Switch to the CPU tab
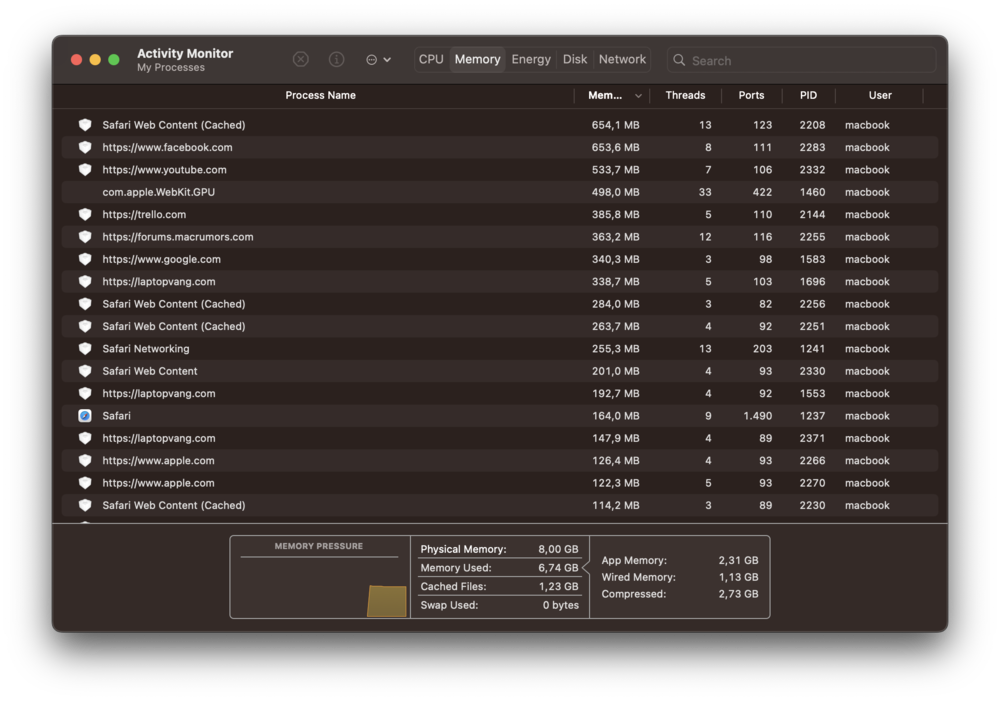This screenshot has height=701, width=1000. (x=431, y=59)
